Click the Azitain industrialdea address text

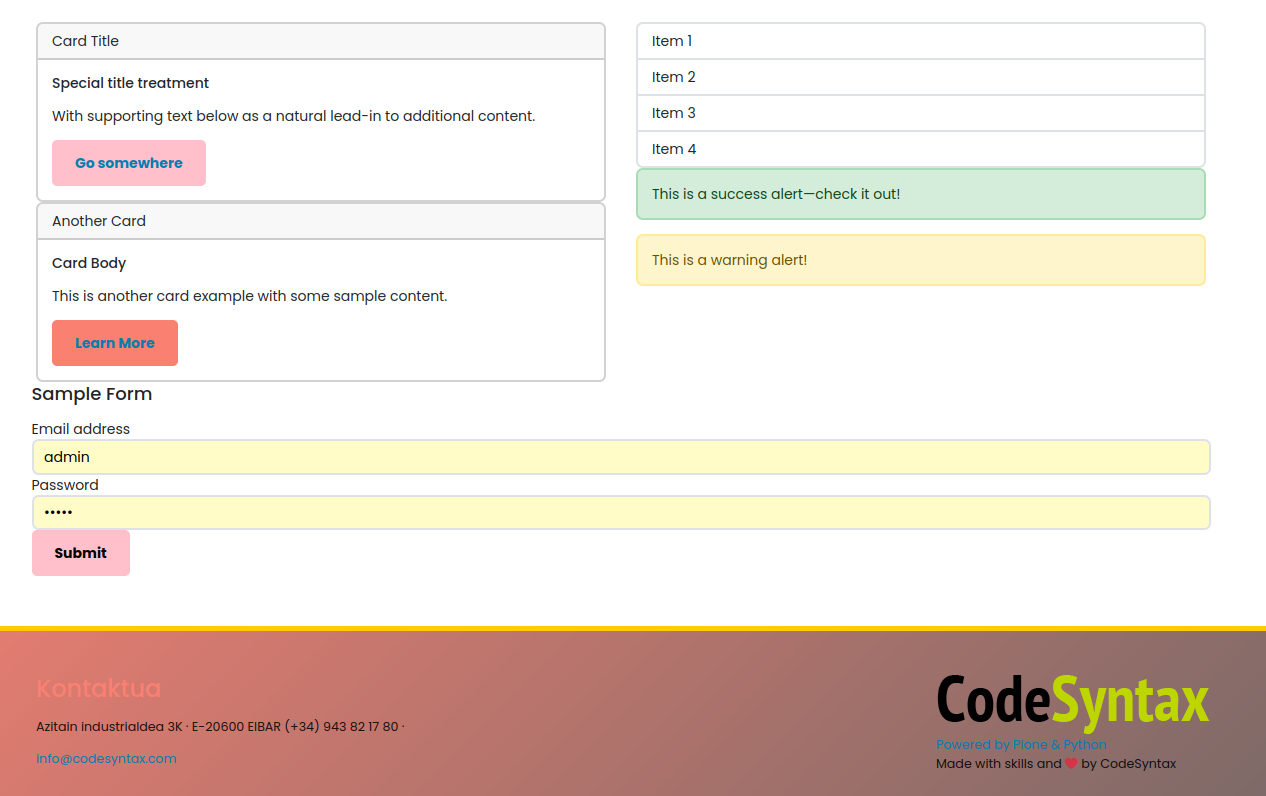(x=221, y=726)
